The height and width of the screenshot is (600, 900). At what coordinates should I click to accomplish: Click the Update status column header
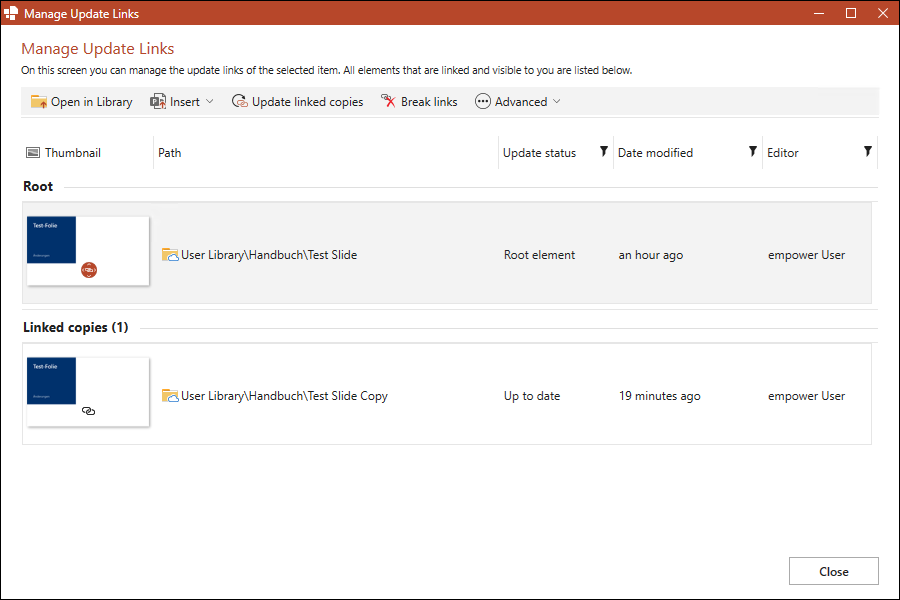(540, 153)
